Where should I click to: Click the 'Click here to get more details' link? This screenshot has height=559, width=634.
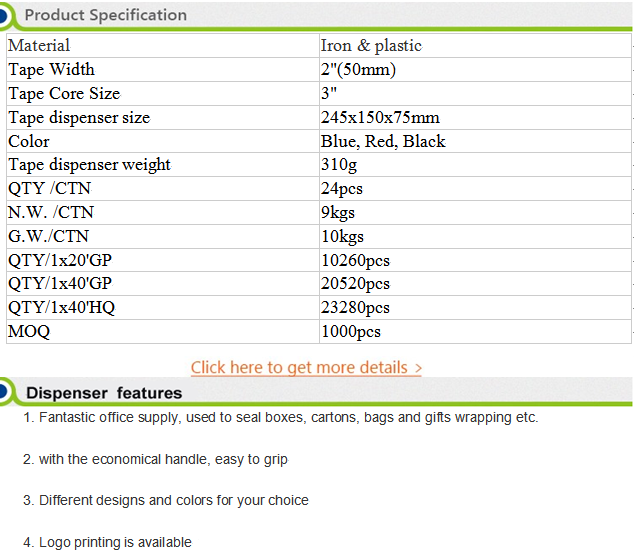(x=300, y=367)
